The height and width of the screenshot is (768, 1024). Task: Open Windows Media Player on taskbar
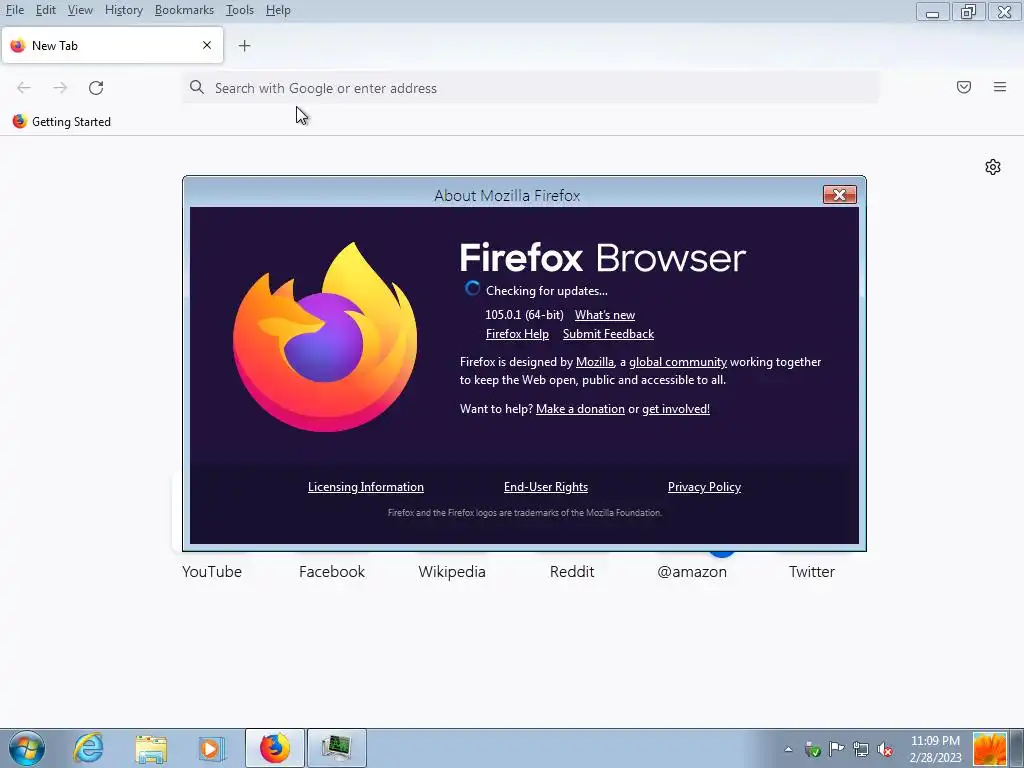[212, 749]
